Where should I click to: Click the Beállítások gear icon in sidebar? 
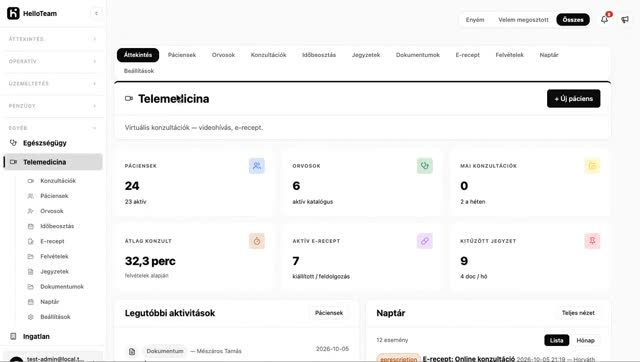tap(31, 317)
